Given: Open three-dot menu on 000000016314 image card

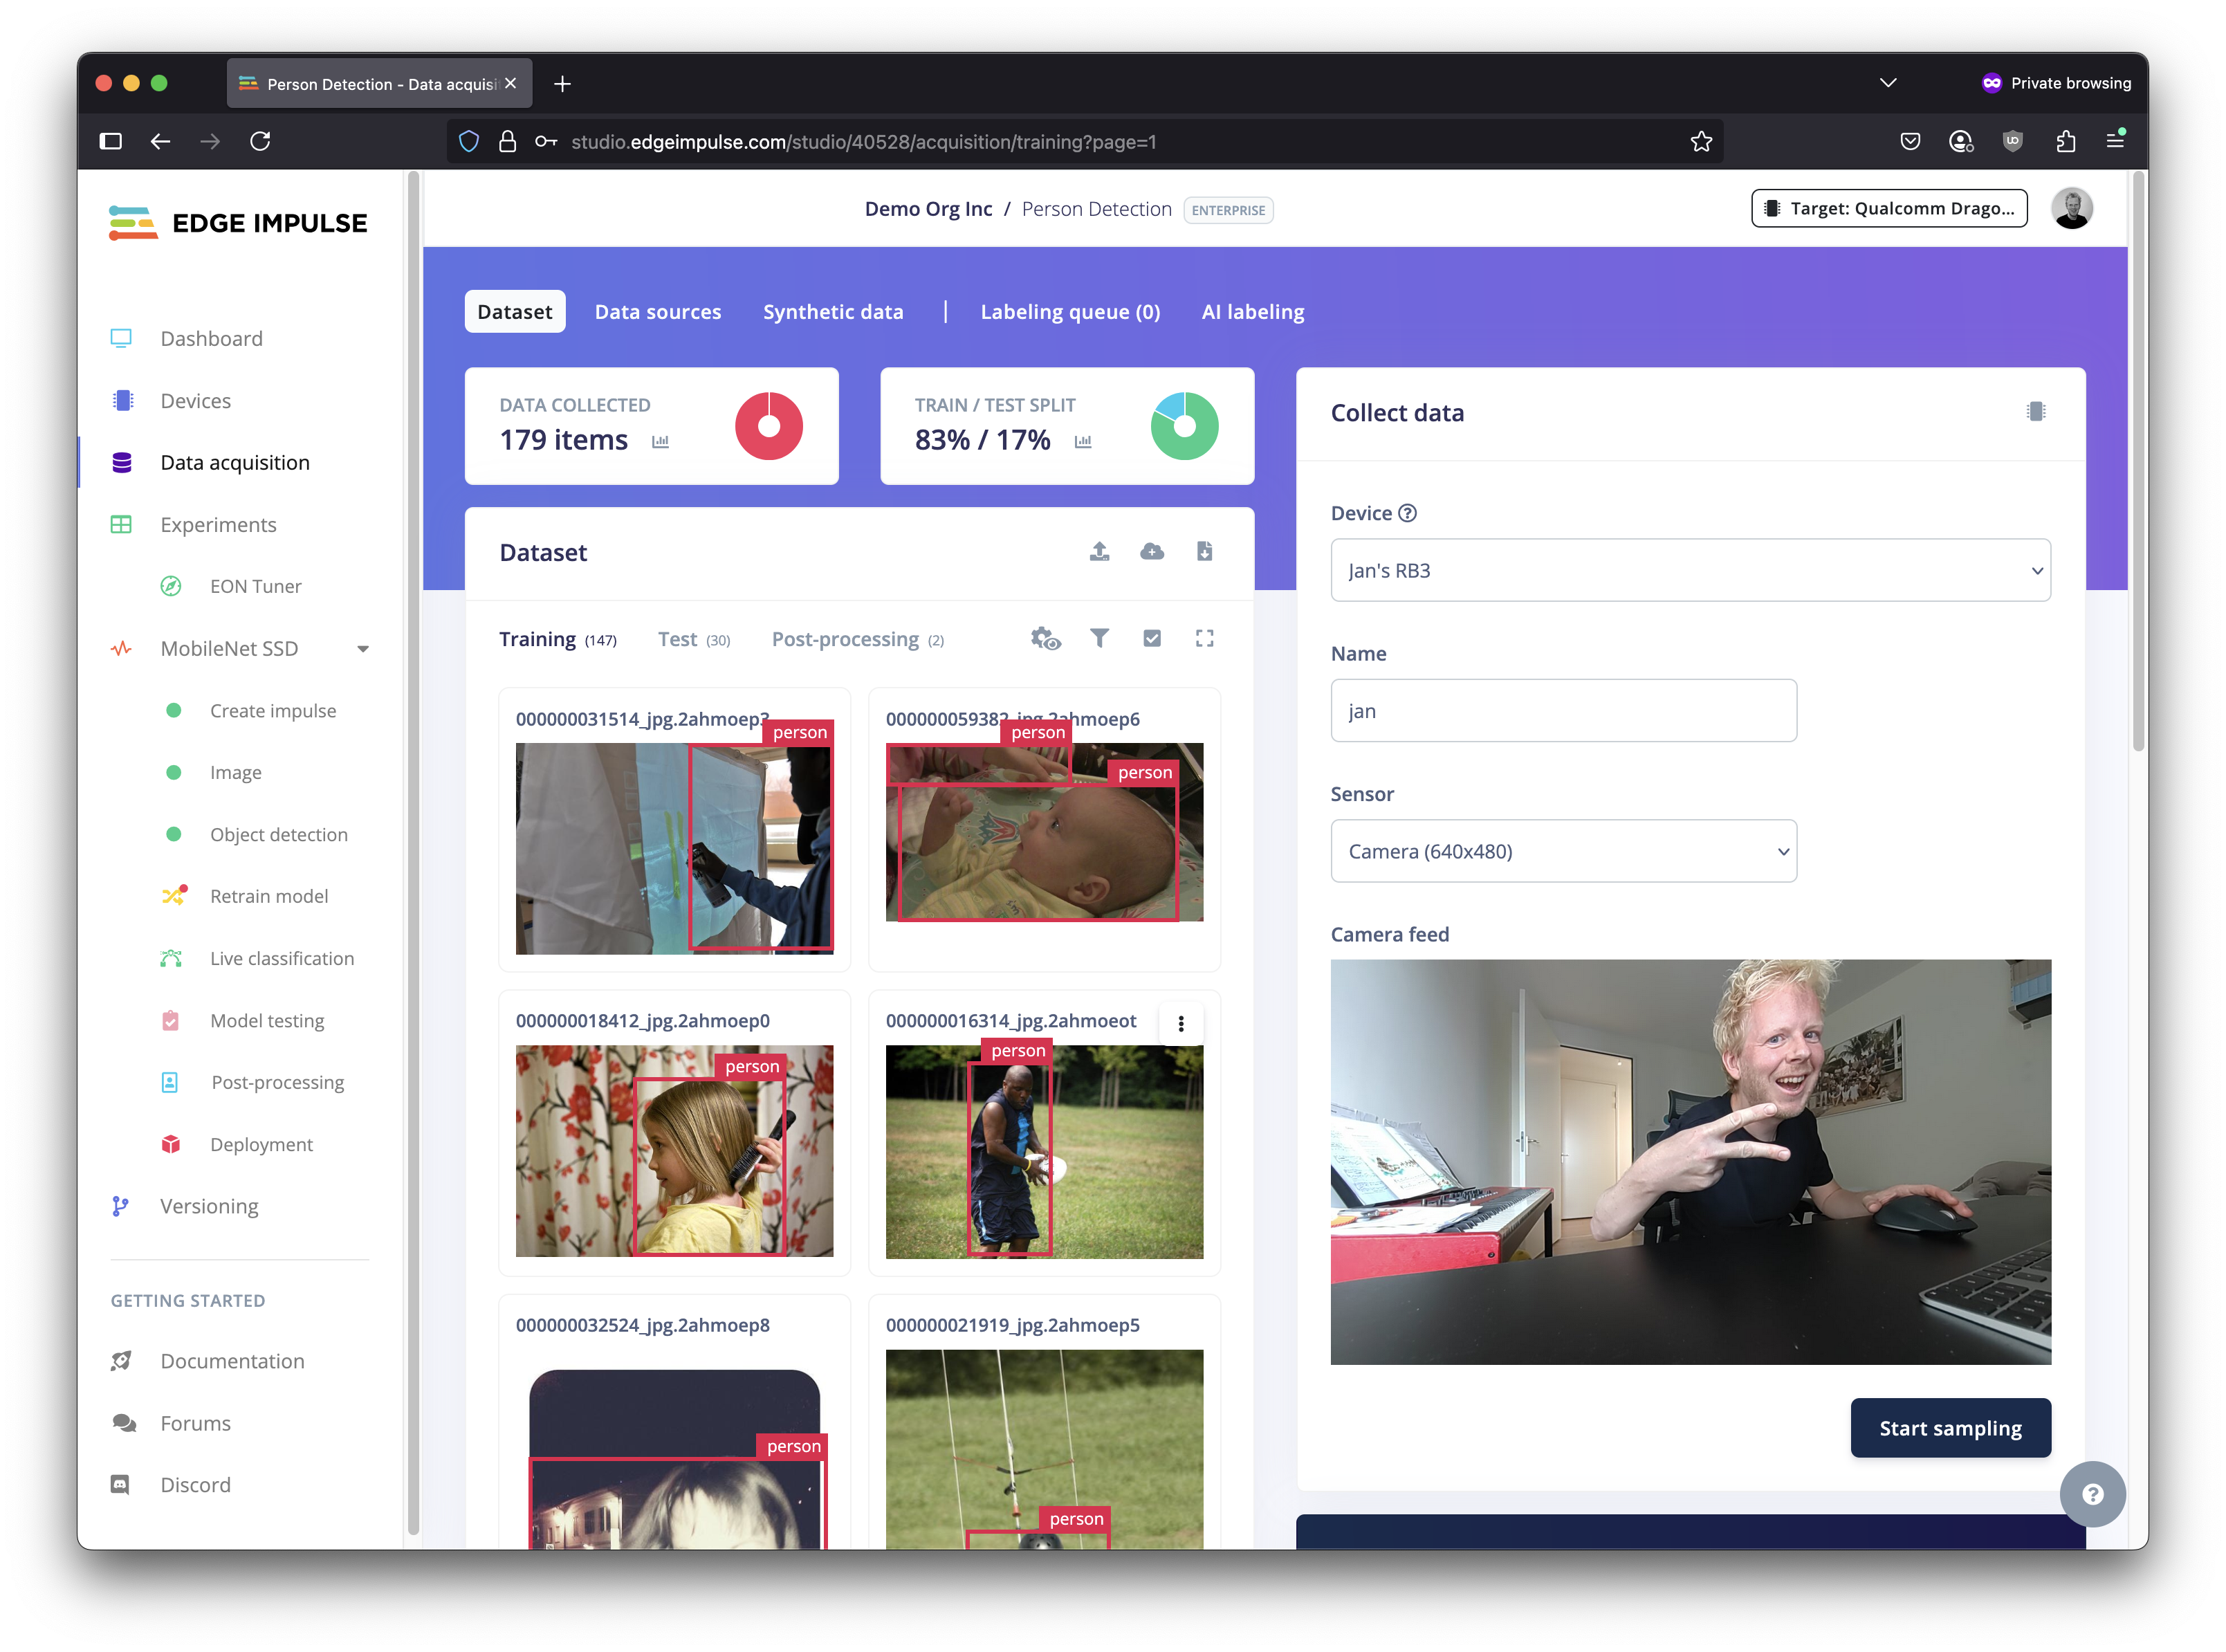Looking at the screenshot, I should tap(1181, 1023).
